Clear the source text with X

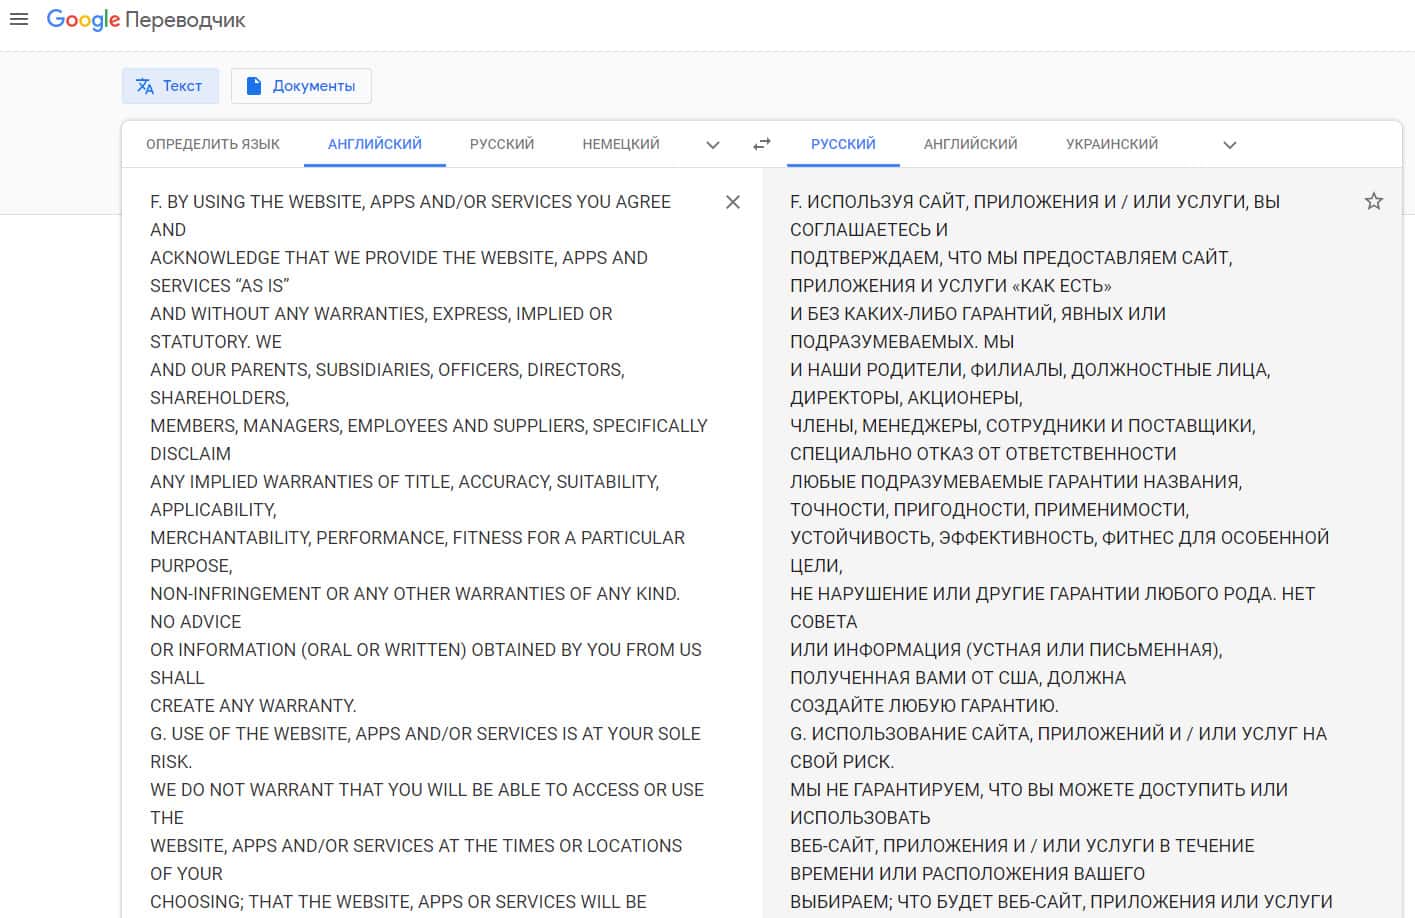[733, 202]
